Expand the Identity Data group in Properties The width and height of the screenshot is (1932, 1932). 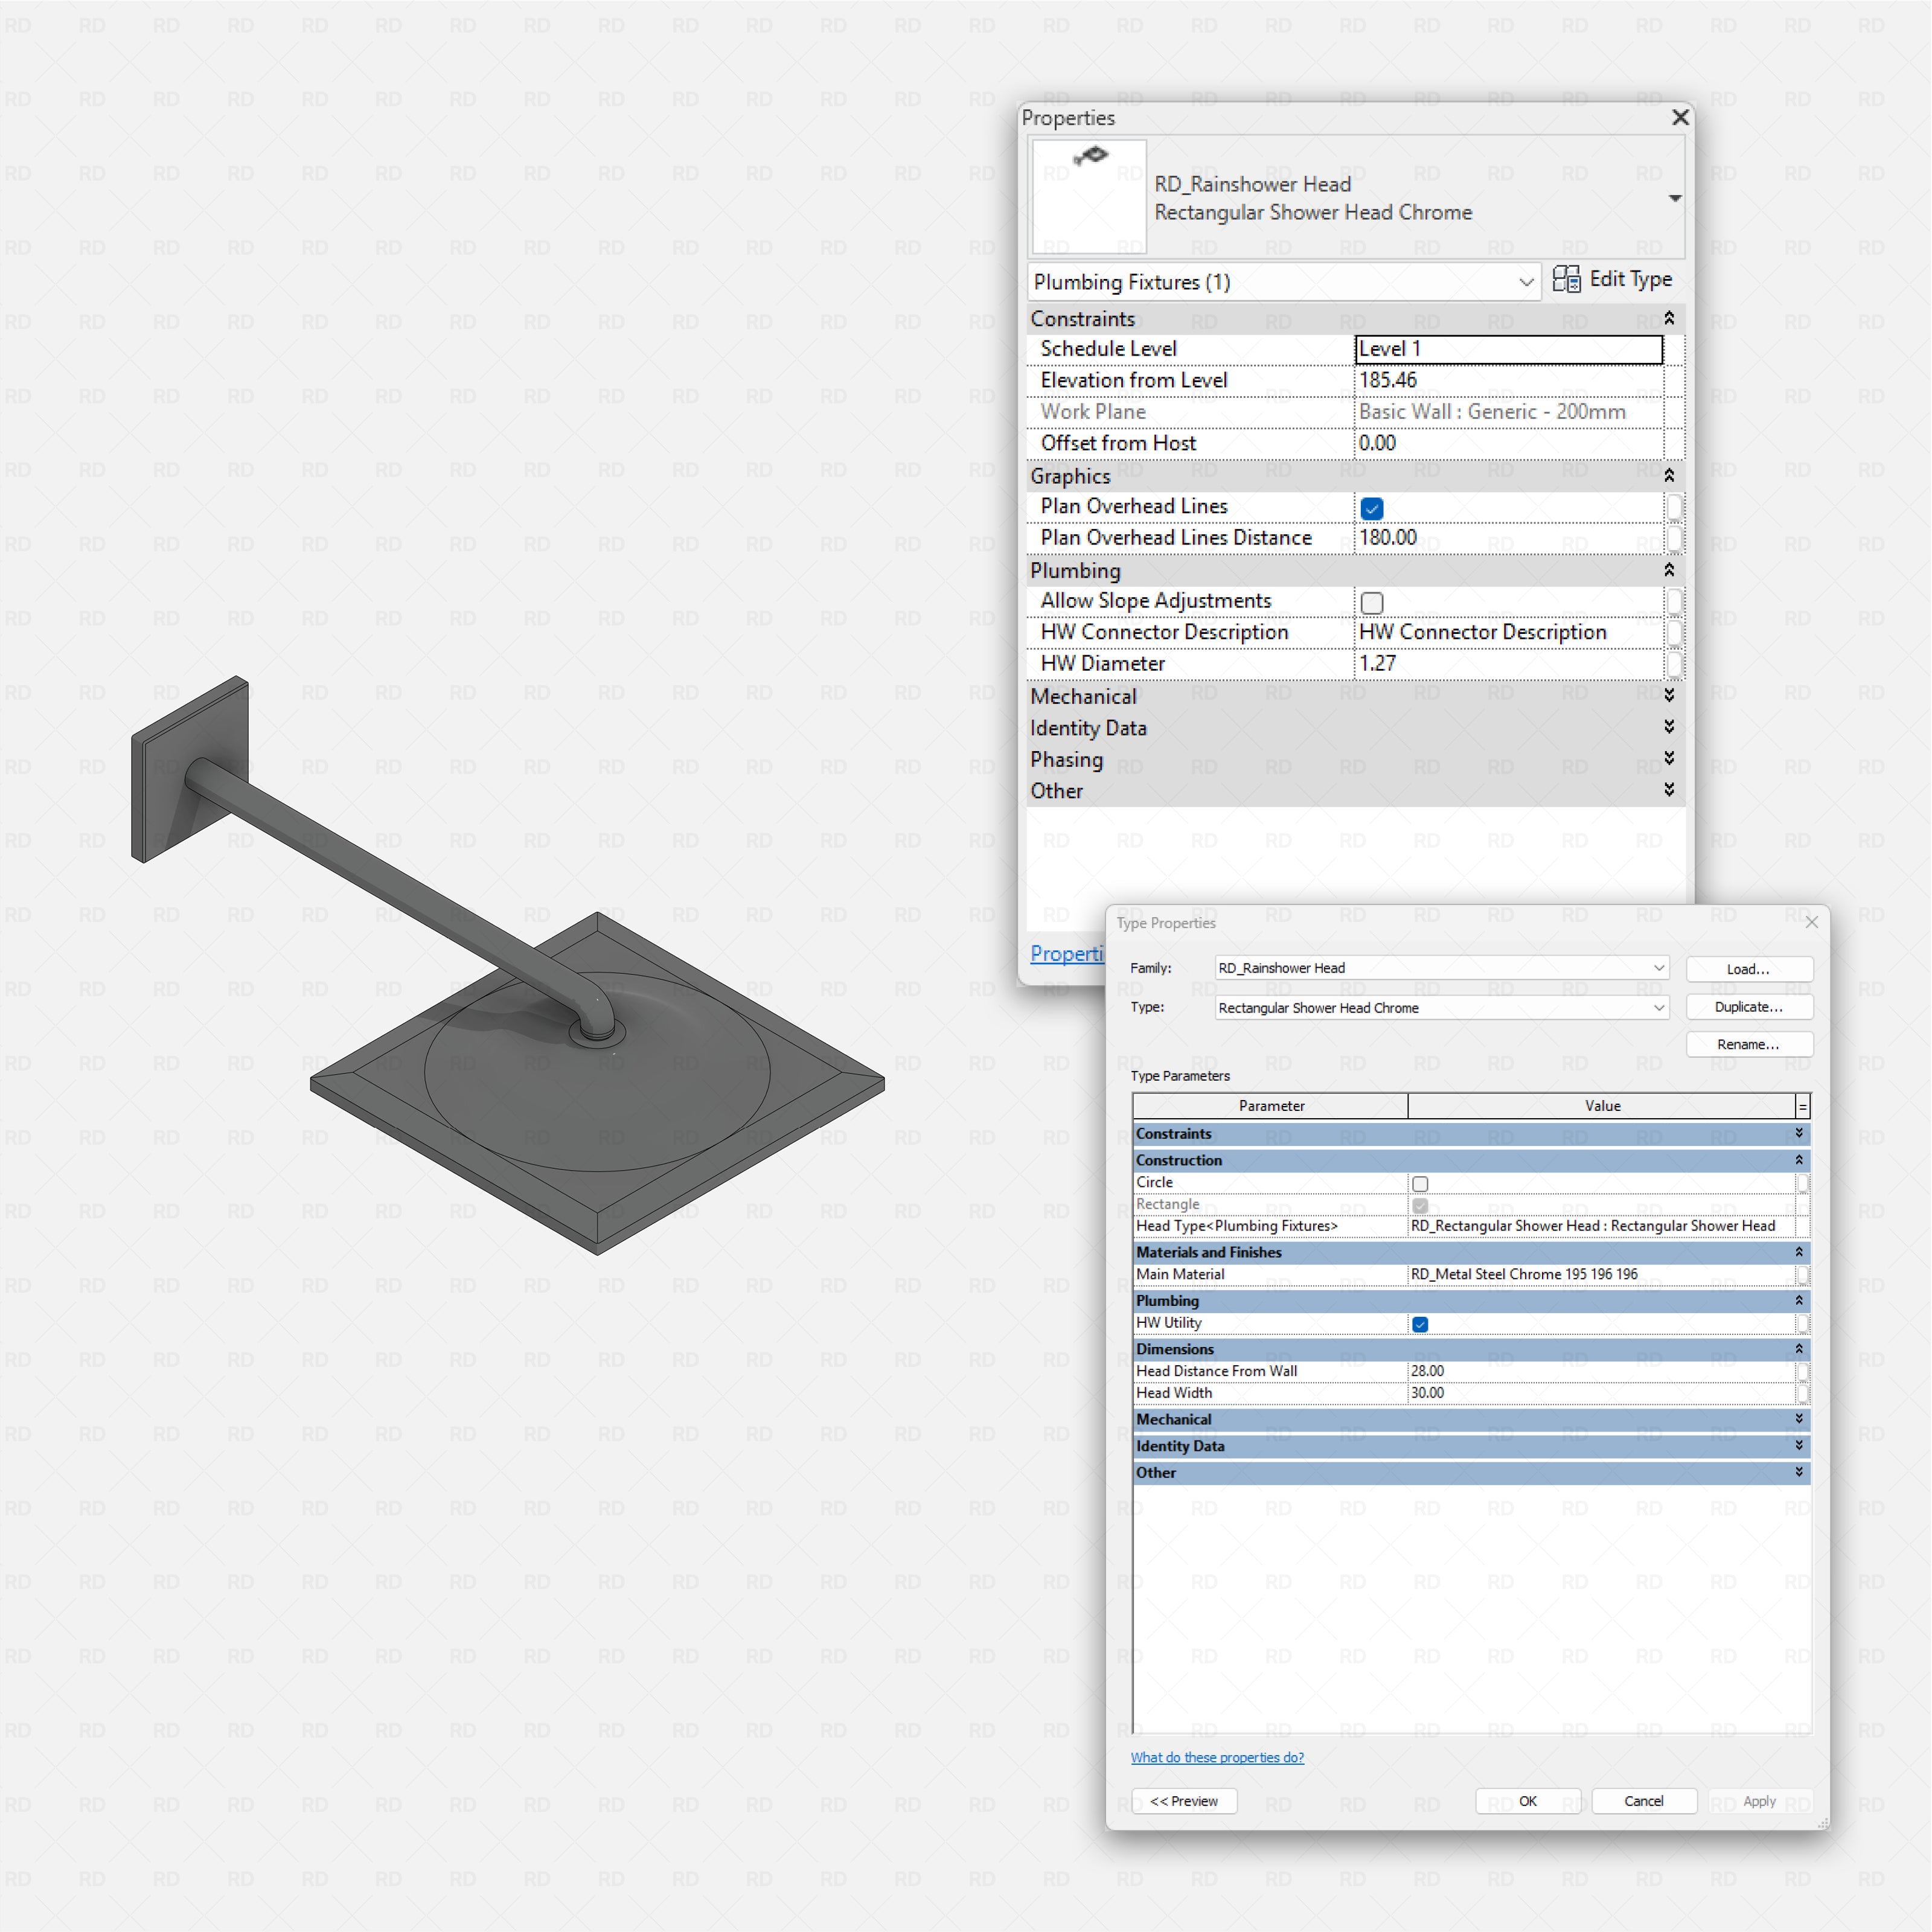pos(1669,727)
